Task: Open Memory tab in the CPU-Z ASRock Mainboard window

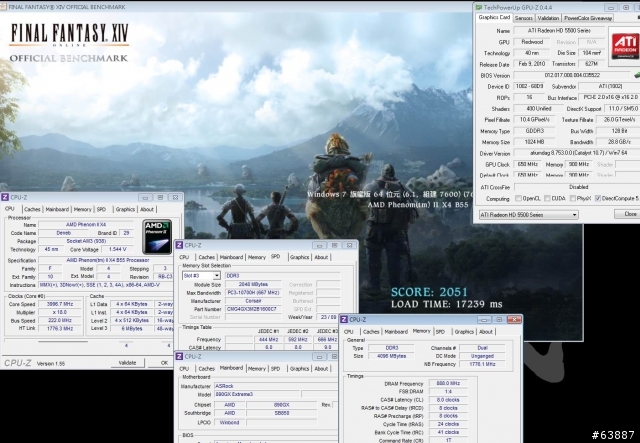Action: (x=257, y=368)
